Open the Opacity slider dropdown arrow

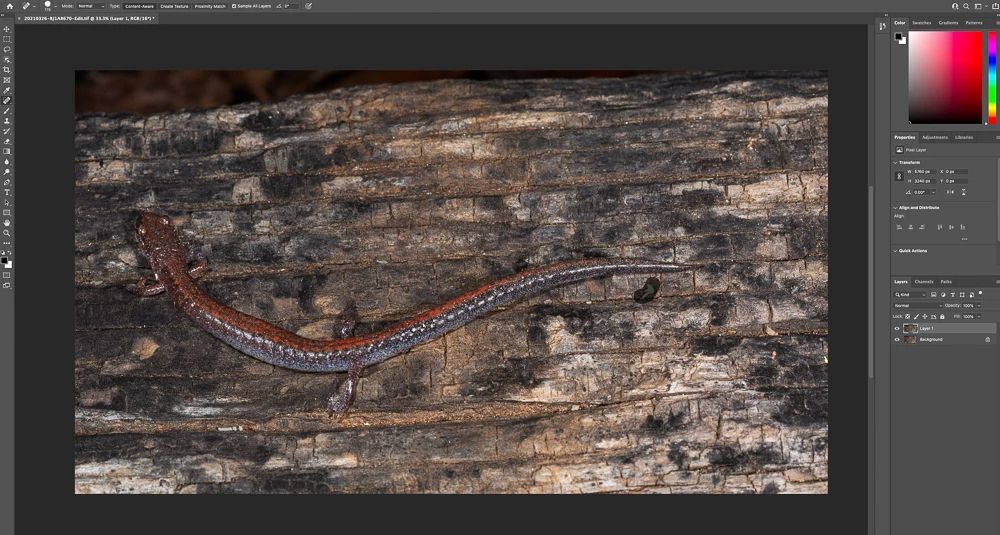point(978,305)
